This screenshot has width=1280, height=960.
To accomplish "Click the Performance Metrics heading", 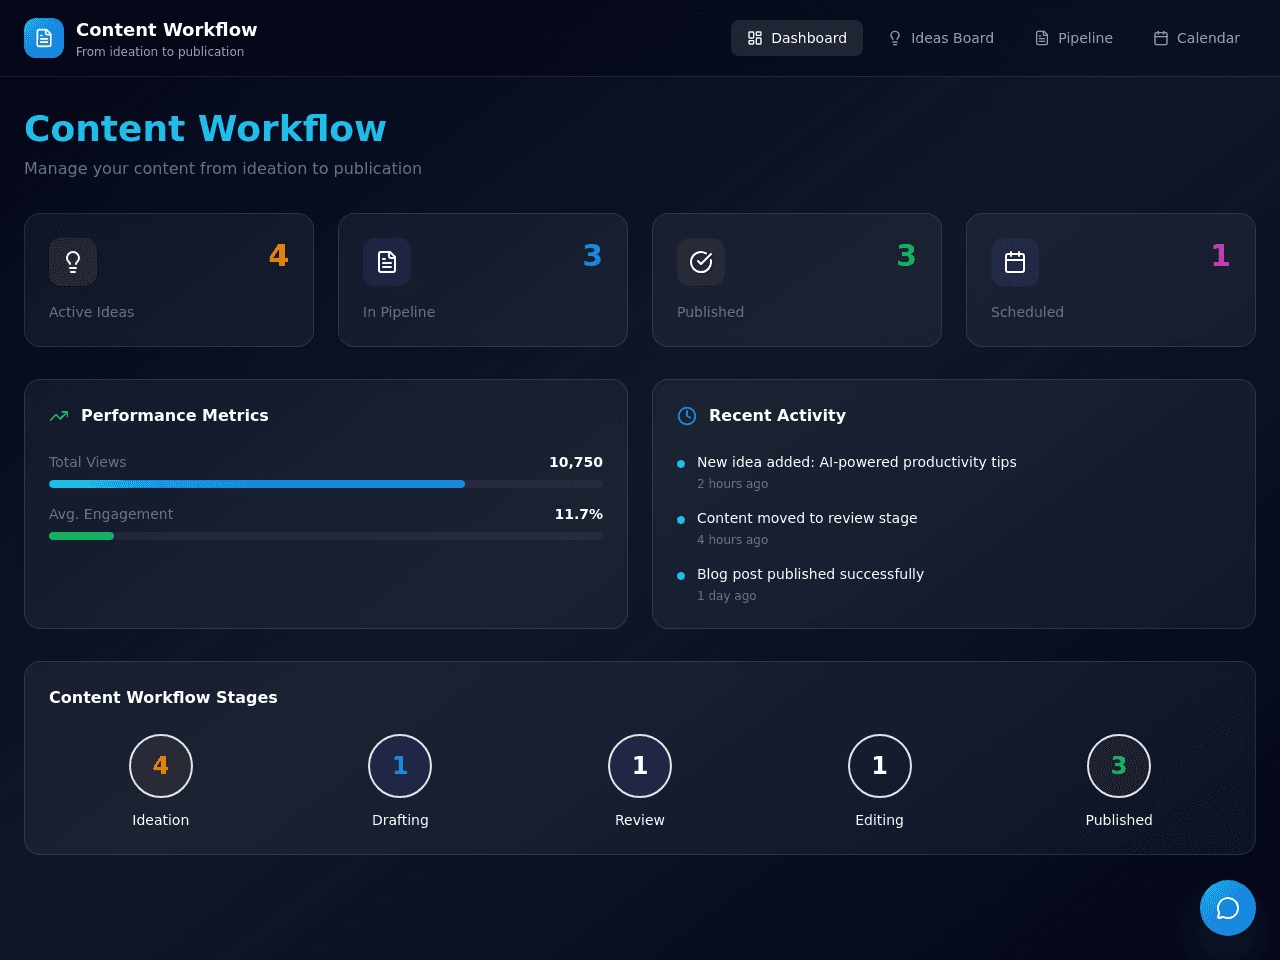I will tap(175, 415).
